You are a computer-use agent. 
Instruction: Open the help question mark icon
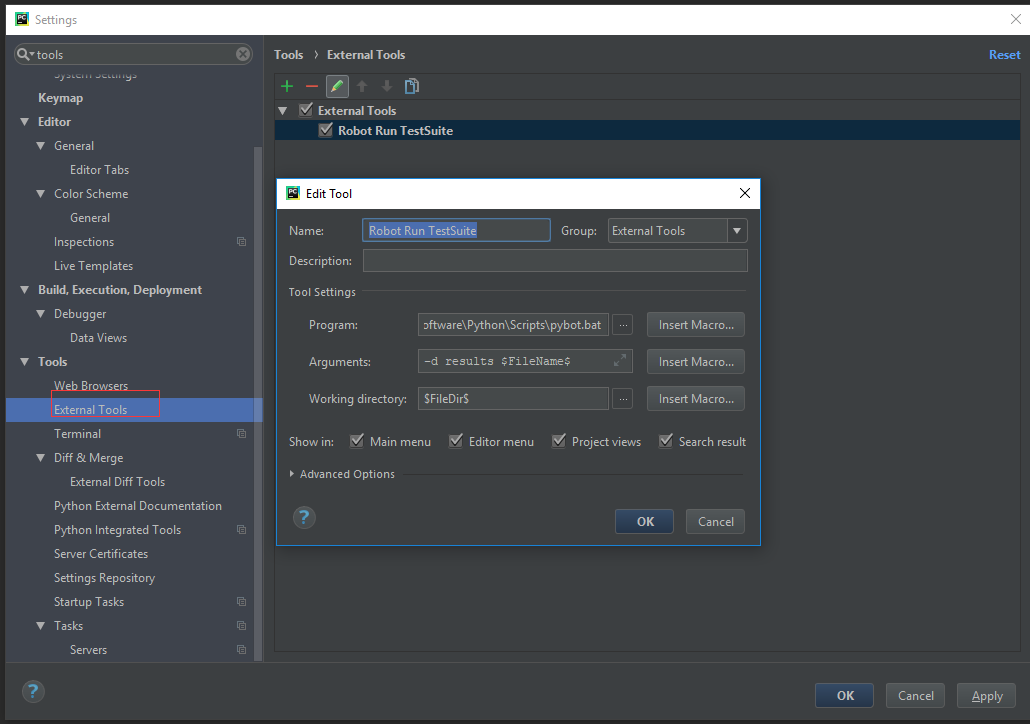[304, 517]
